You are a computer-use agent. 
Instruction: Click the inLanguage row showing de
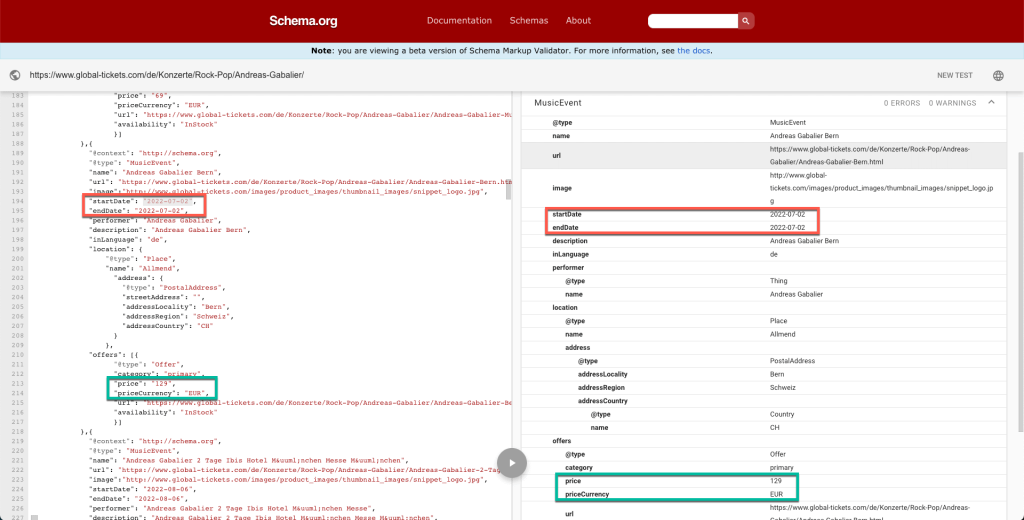coord(763,254)
